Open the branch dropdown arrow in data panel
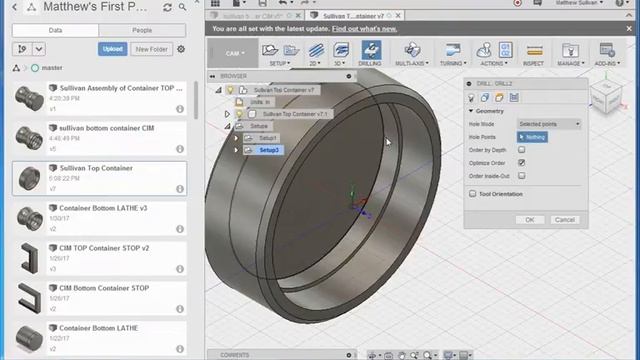This screenshot has width=640, height=360. click(39, 49)
